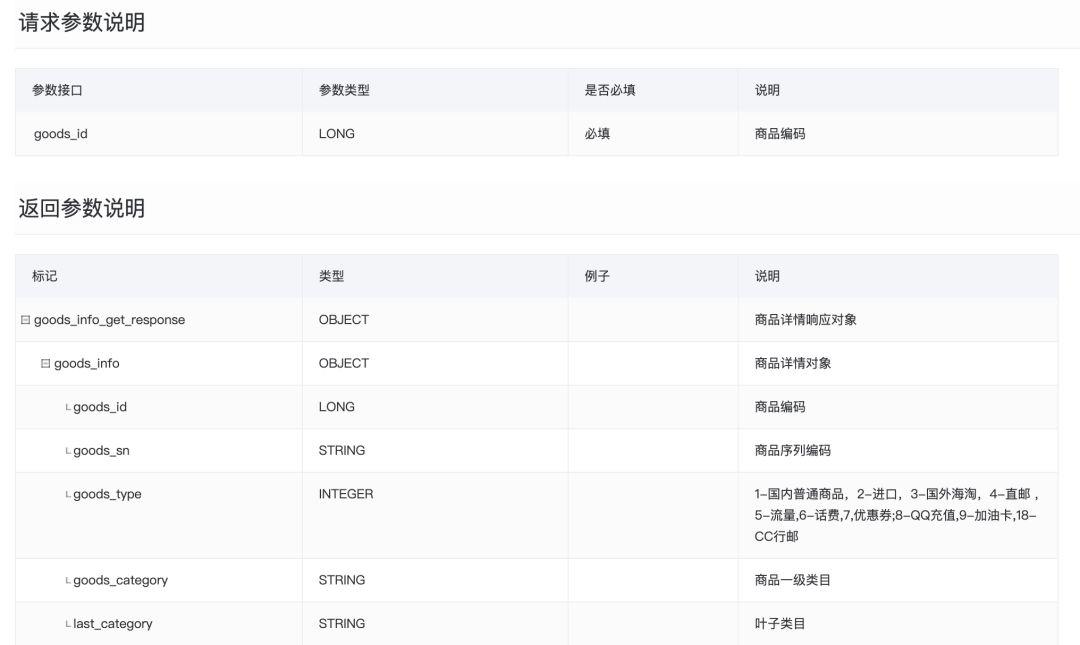The height and width of the screenshot is (645, 1080).
Task: Click the 请求参数说明 section heading
Action: (82, 23)
